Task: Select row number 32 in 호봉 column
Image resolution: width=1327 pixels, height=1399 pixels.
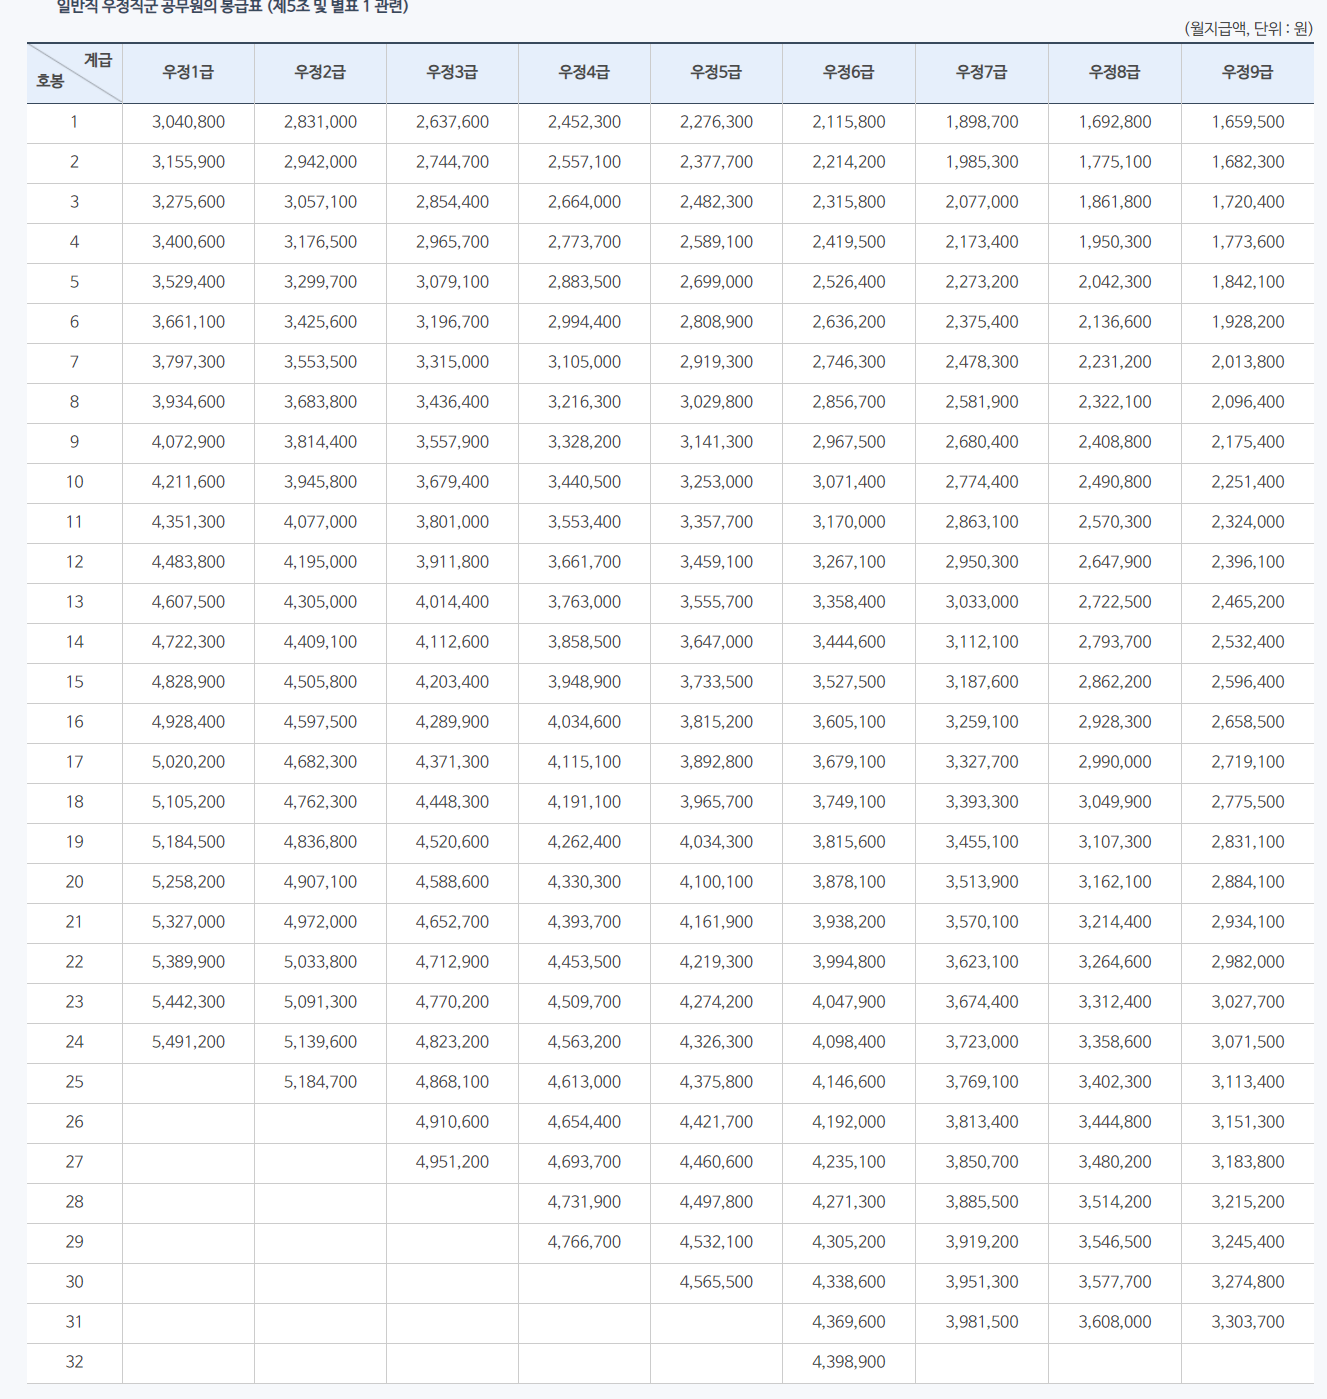Action: point(74,1362)
